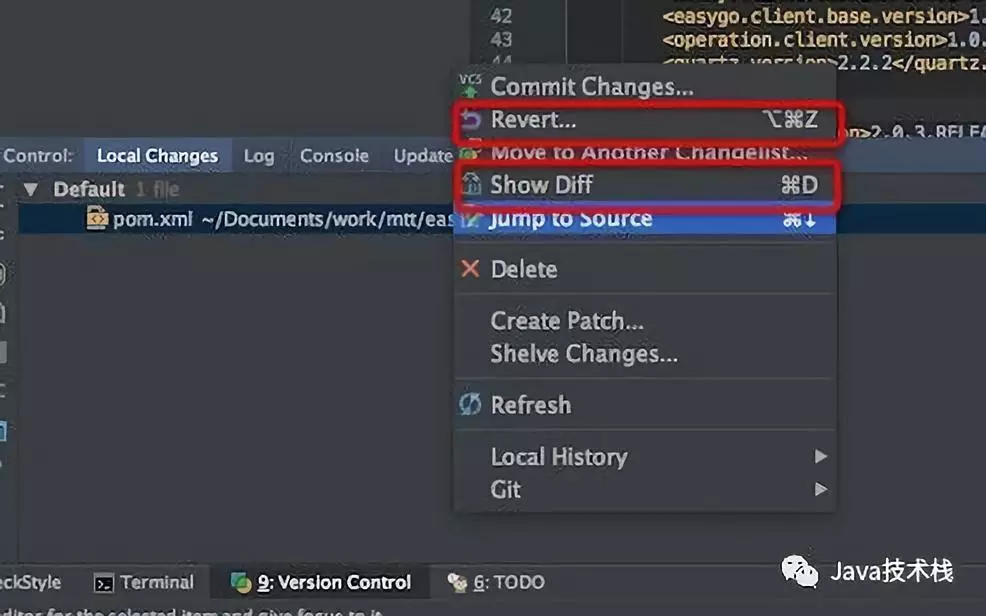The height and width of the screenshot is (616, 986).
Task: Choose Create Patch from context menu
Action: [566, 321]
